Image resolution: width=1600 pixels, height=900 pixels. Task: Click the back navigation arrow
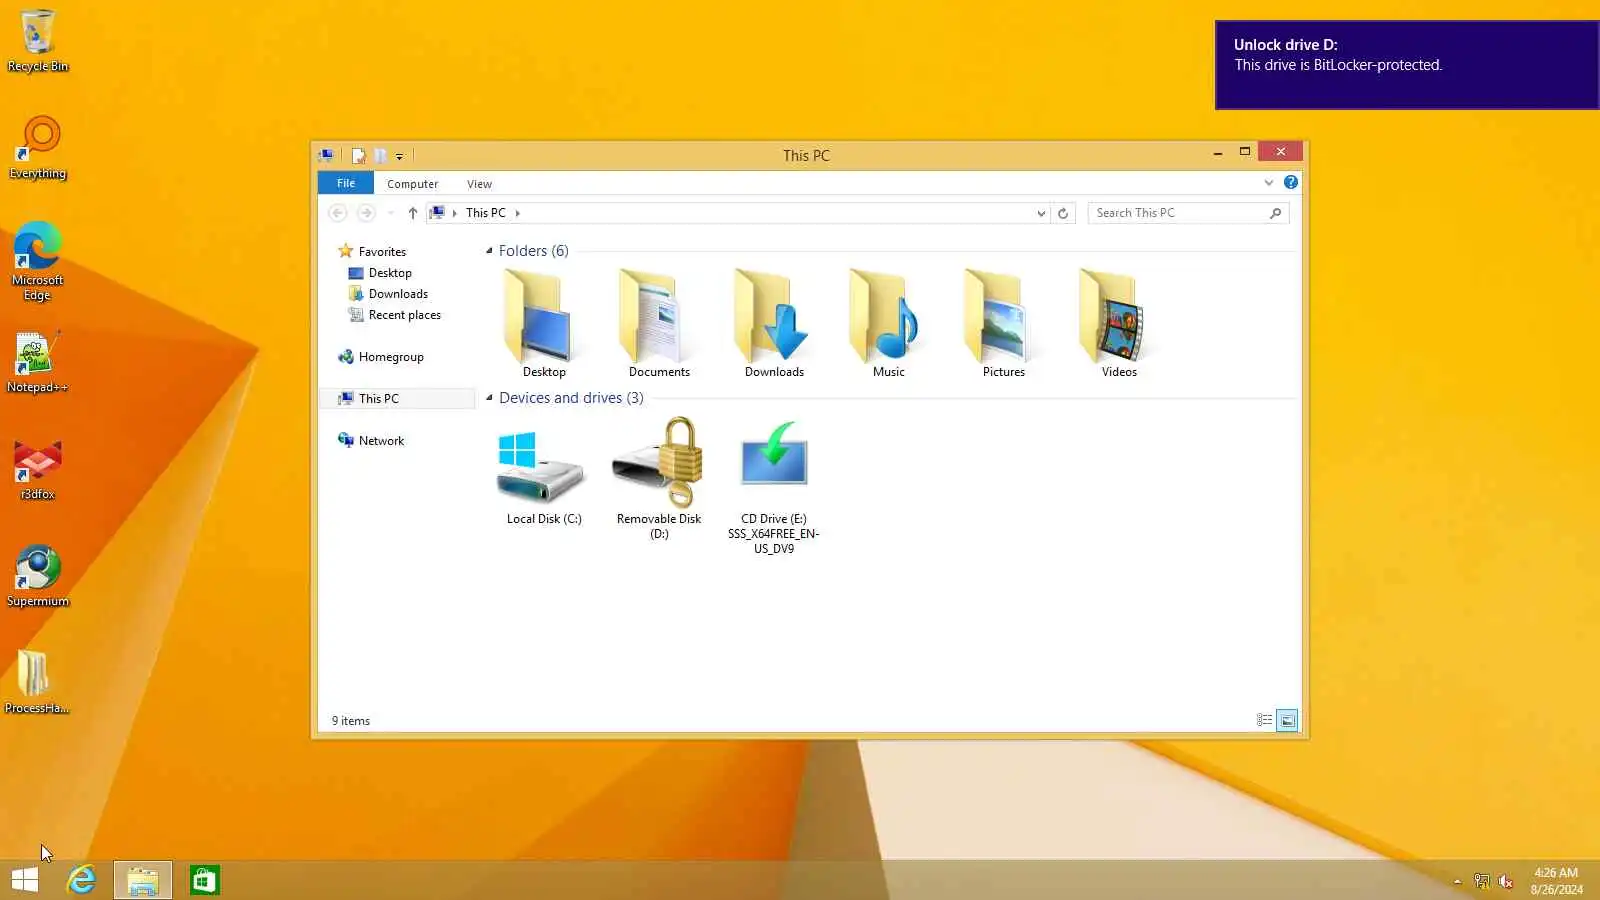[x=338, y=213]
